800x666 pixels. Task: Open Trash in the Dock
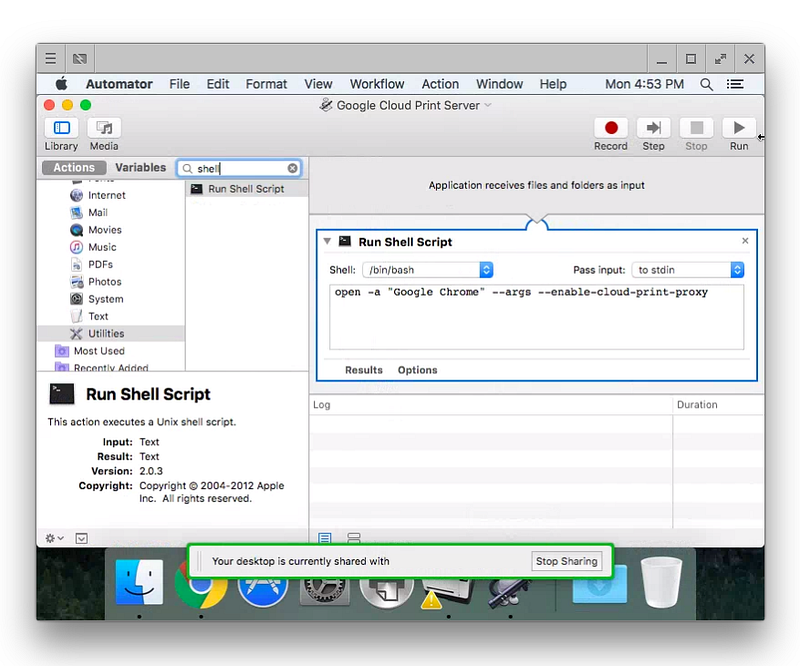pyautogui.click(x=661, y=582)
